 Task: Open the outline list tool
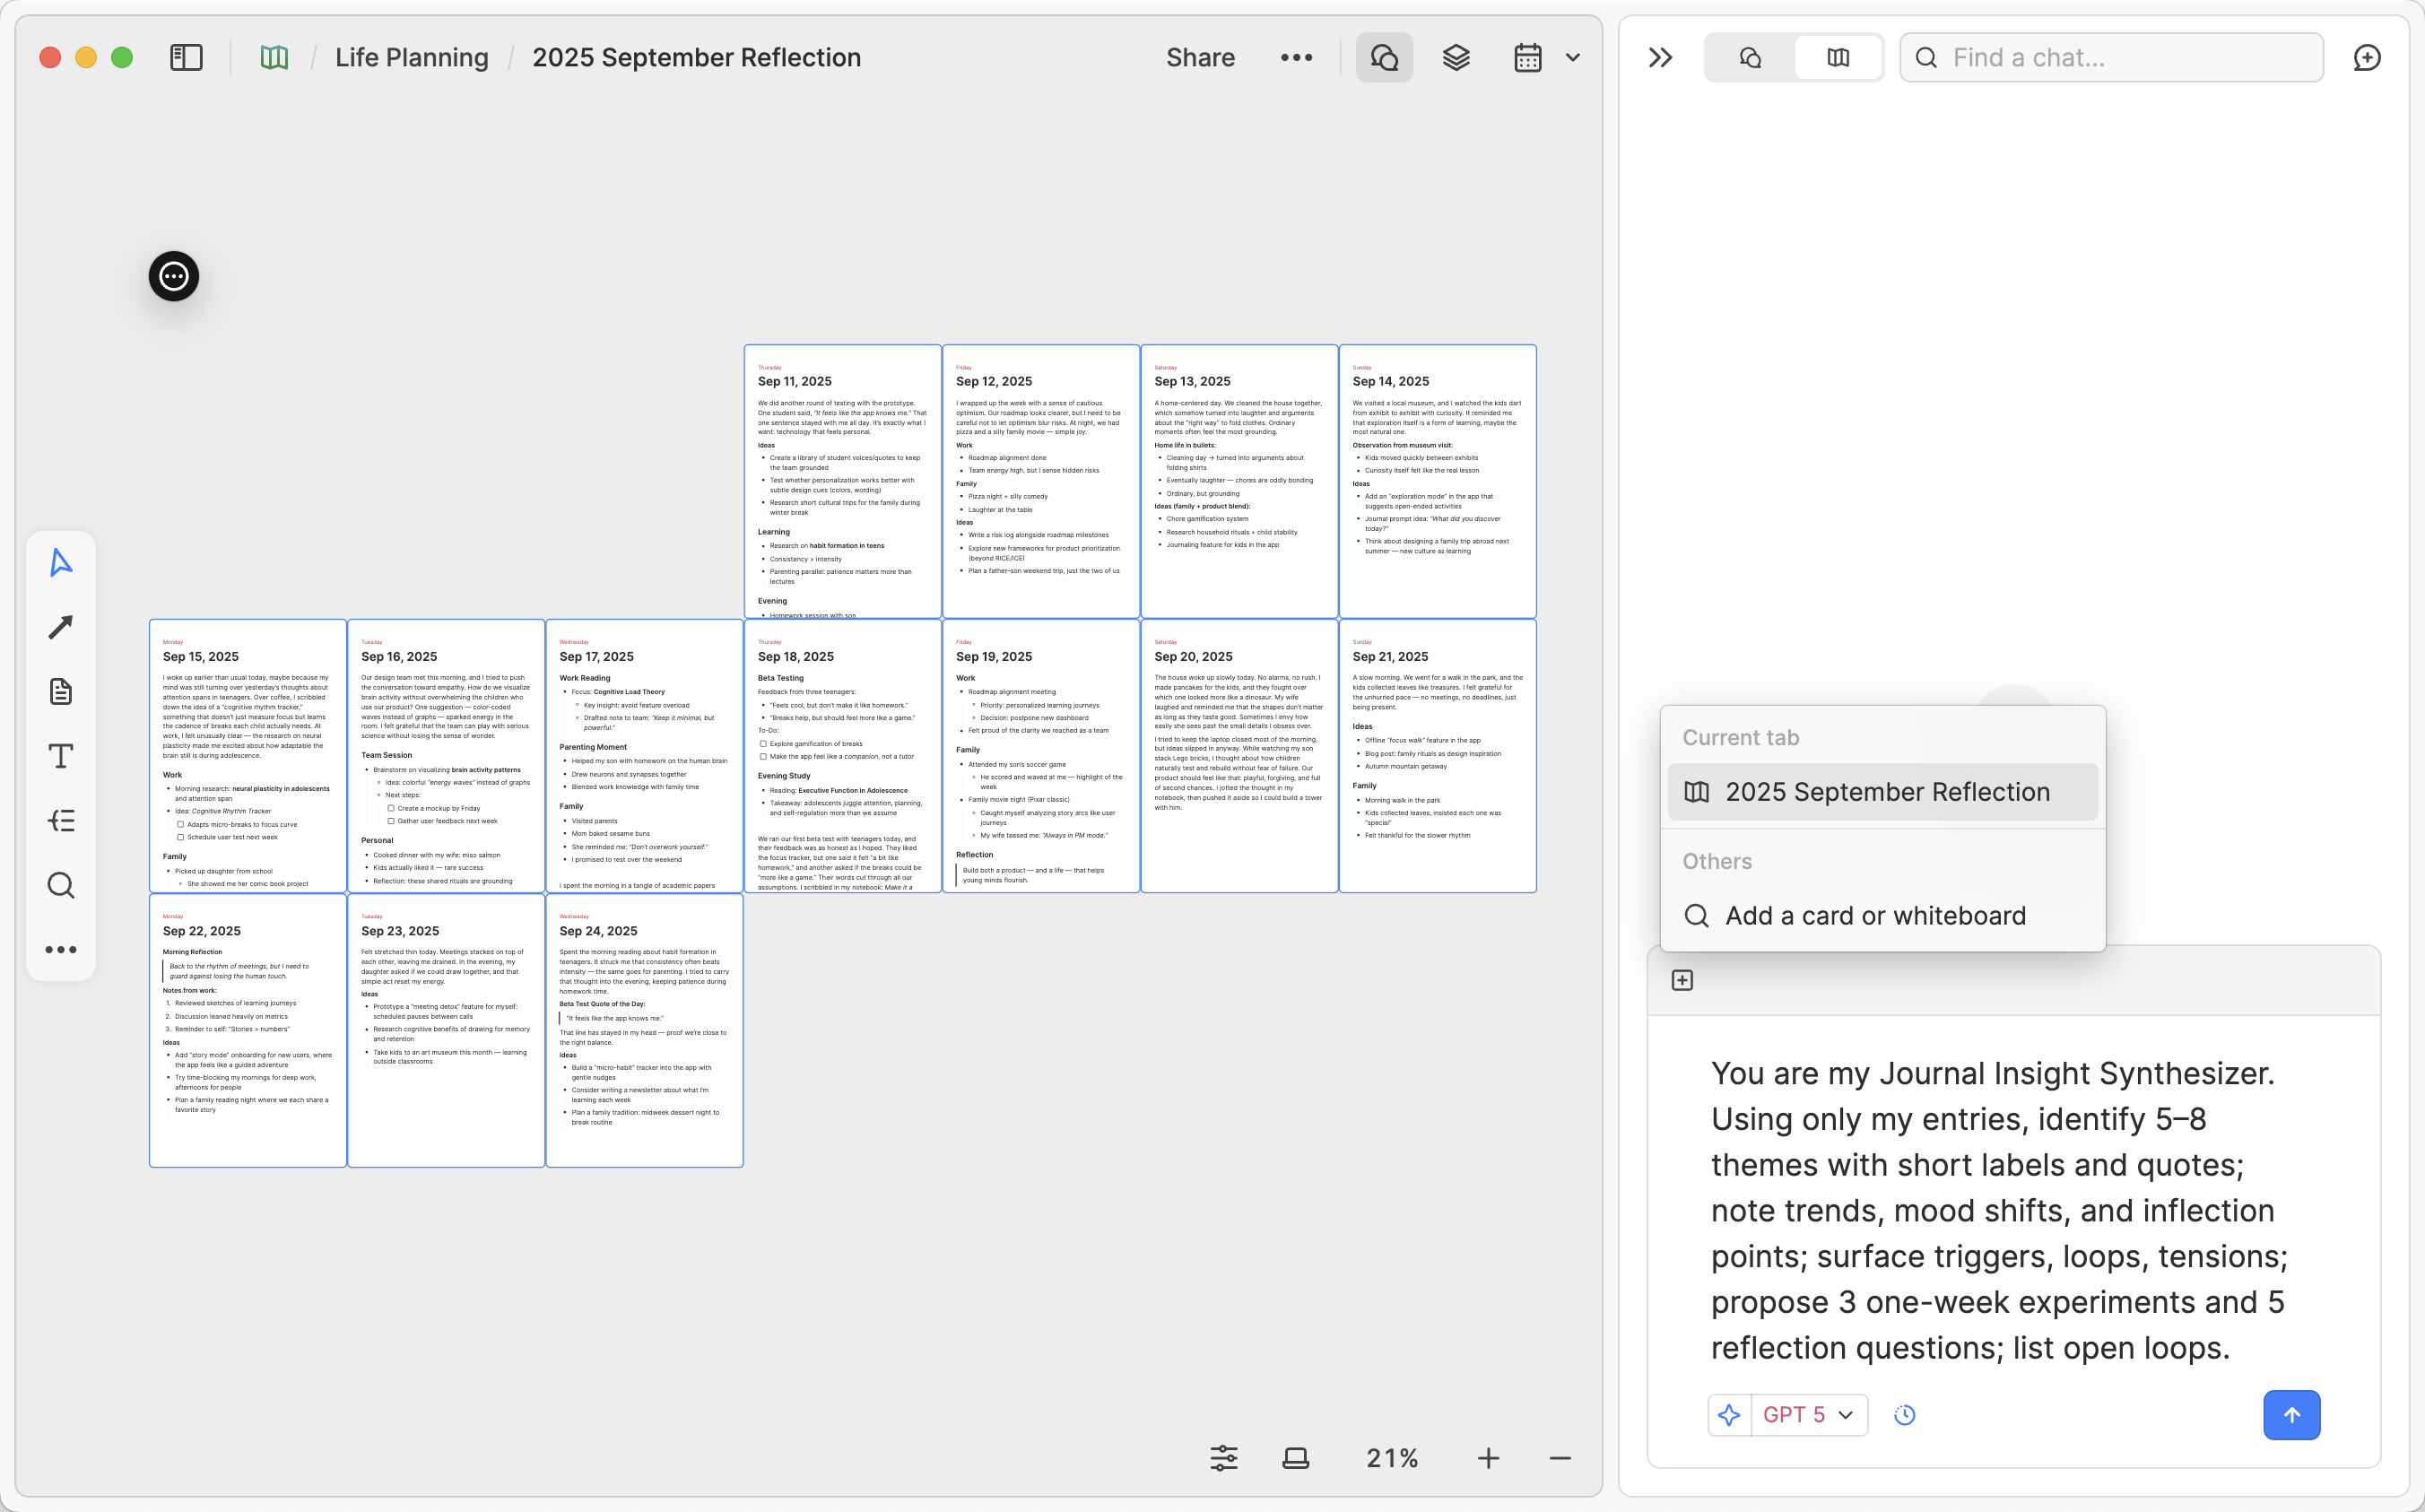[x=61, y=821]
